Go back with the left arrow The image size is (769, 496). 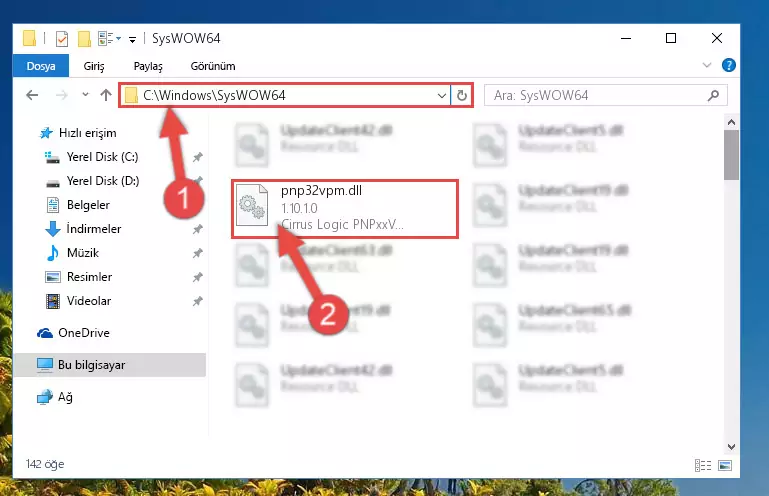click(x=32, y=95)
